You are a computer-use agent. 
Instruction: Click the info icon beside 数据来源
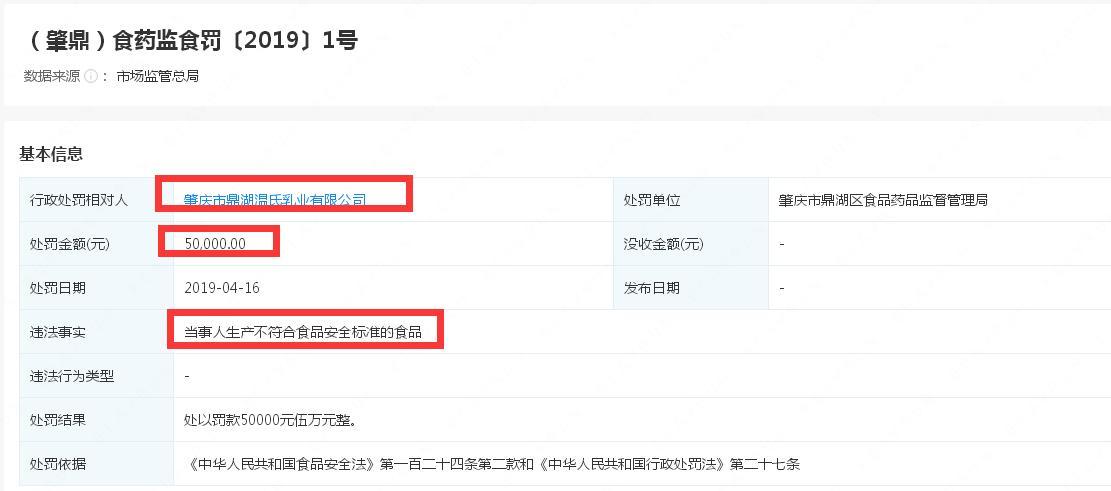91,76
